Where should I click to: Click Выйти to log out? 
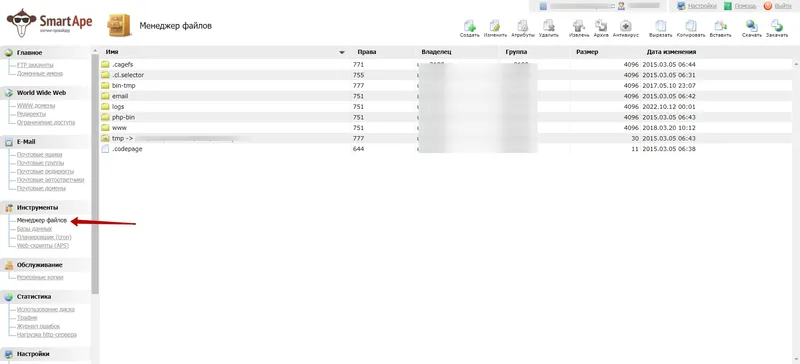tap(783, 6)
